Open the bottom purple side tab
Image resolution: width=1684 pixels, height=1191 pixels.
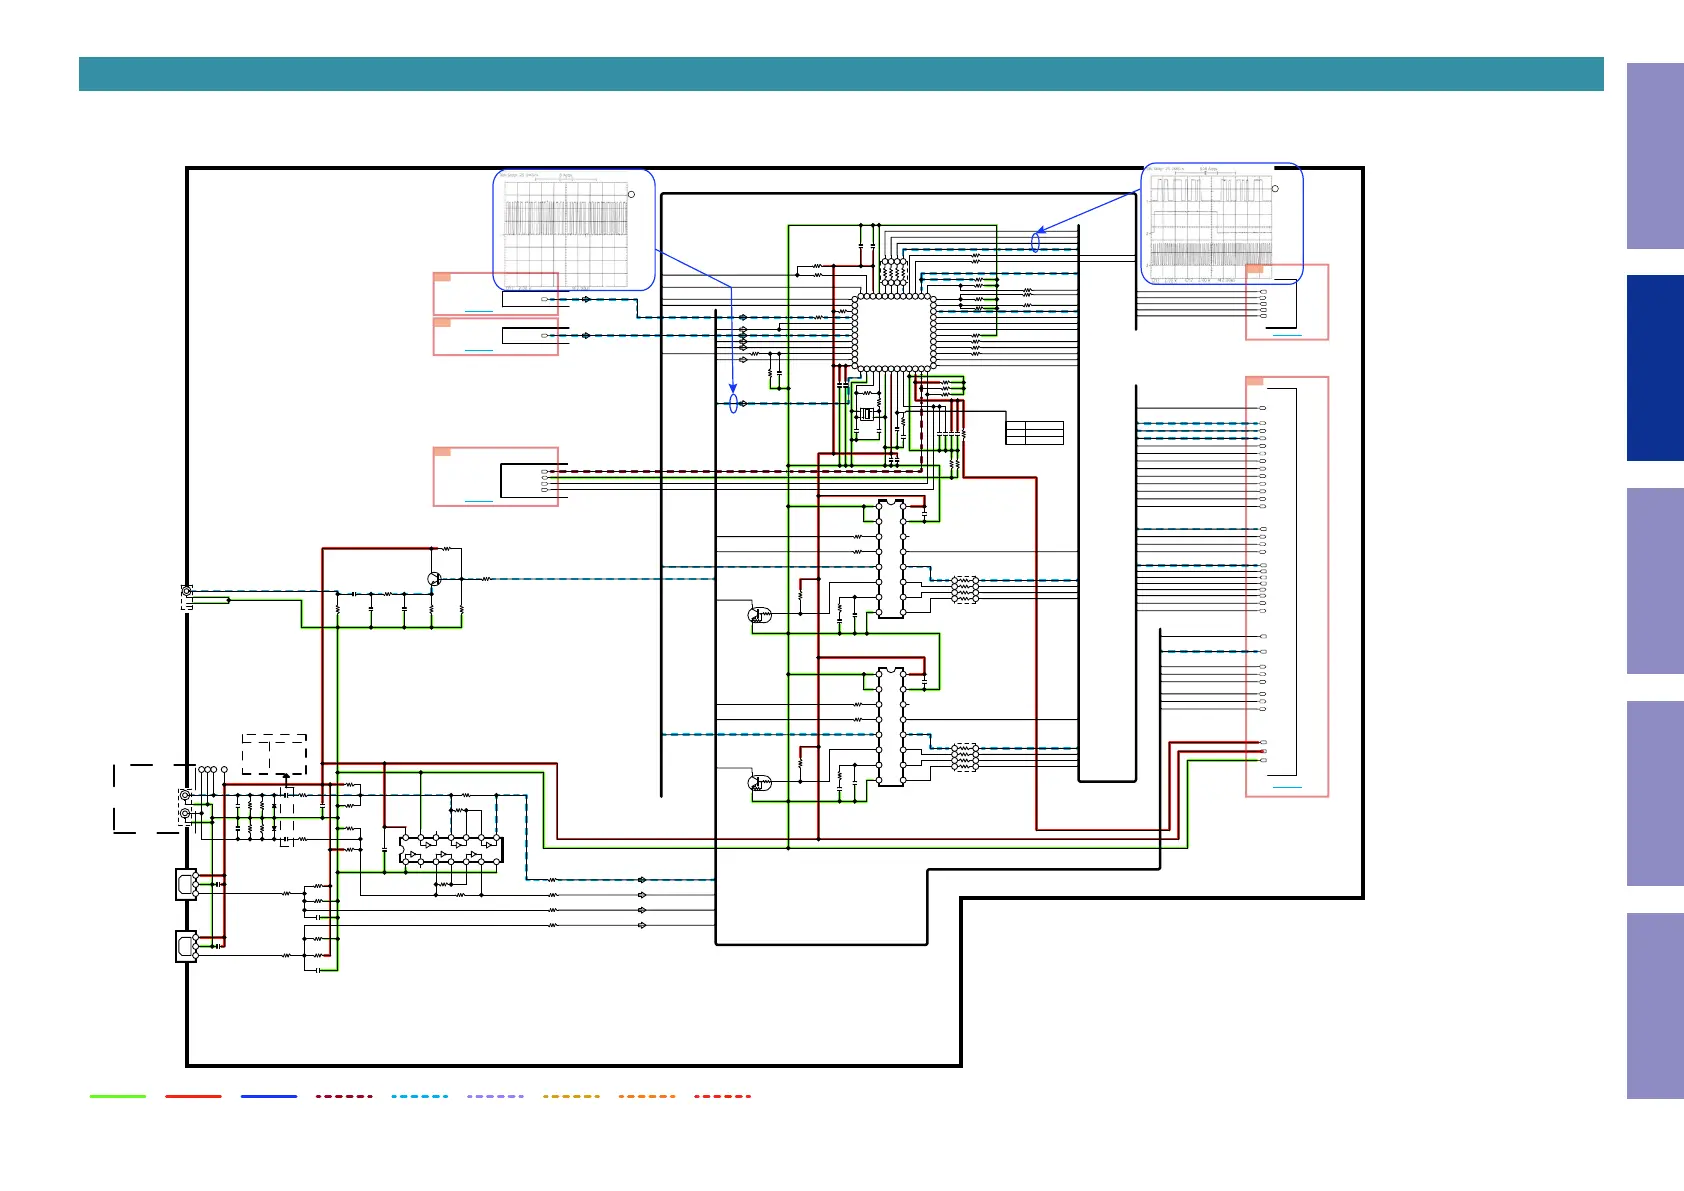(x=1655, y=1006)
